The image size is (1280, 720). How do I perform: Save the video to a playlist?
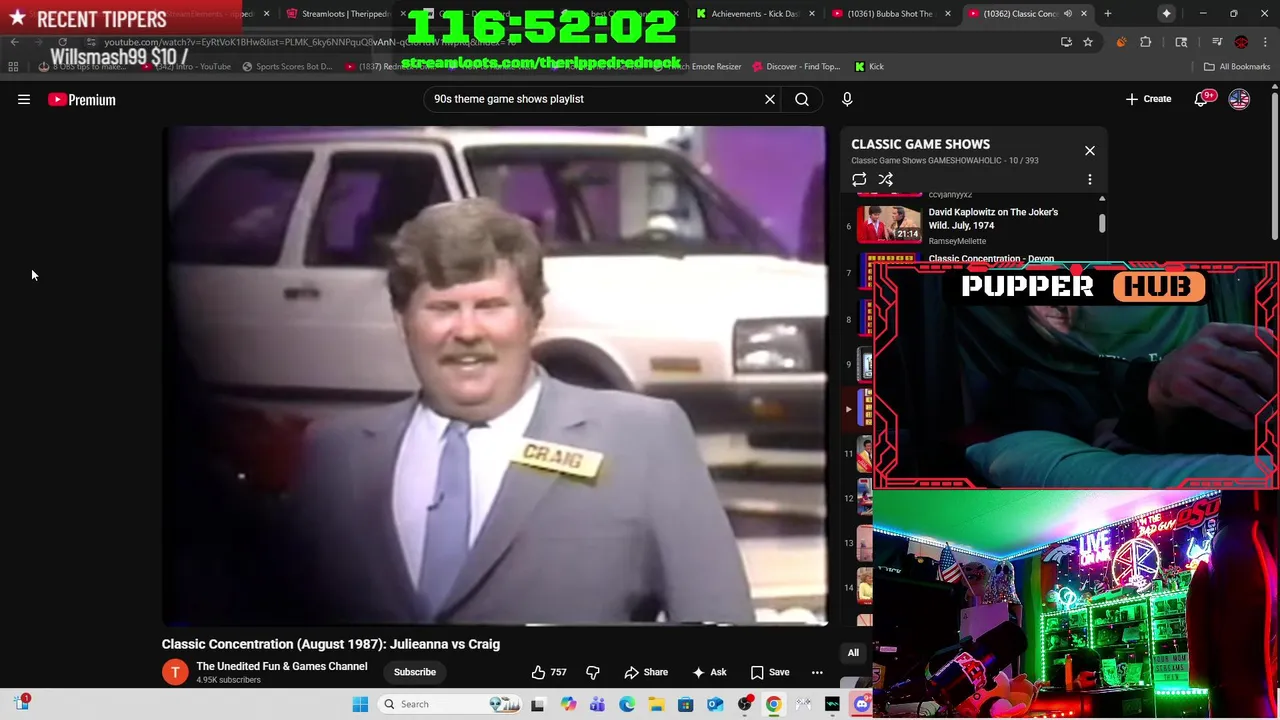tap(770, 672)
